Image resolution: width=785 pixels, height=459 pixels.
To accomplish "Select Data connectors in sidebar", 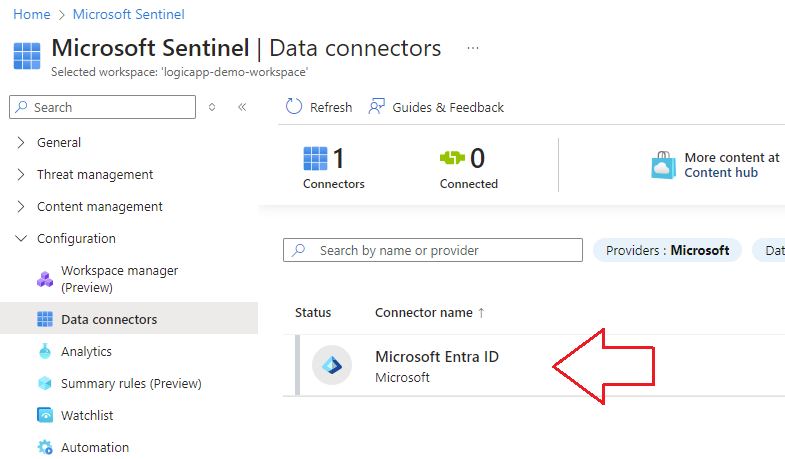I will click(x=109, y=320).
